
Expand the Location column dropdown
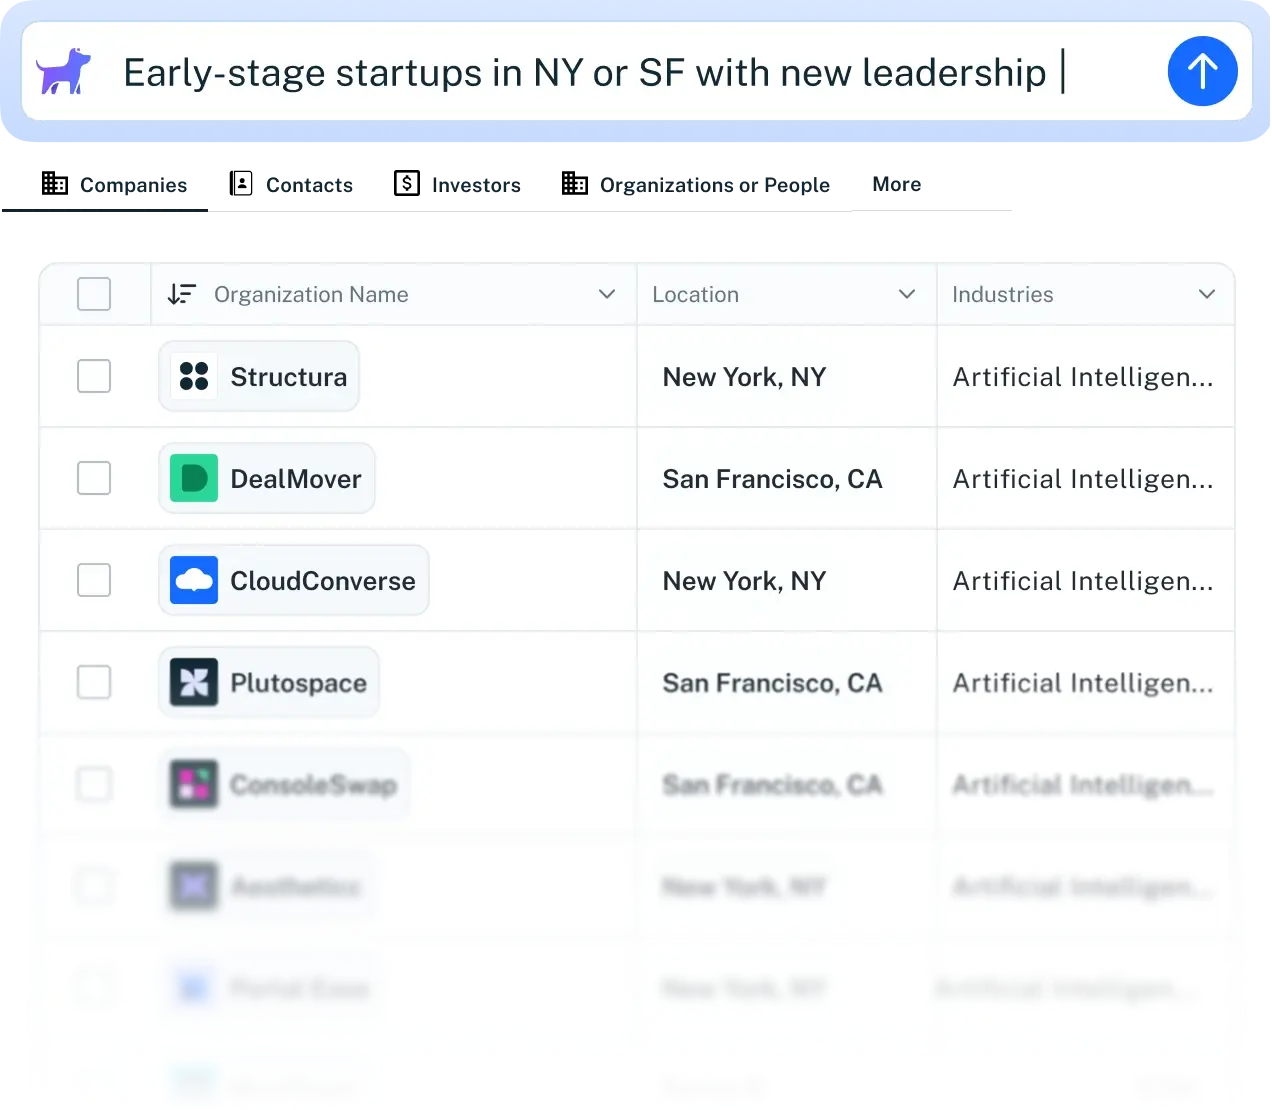coord(907,294)
